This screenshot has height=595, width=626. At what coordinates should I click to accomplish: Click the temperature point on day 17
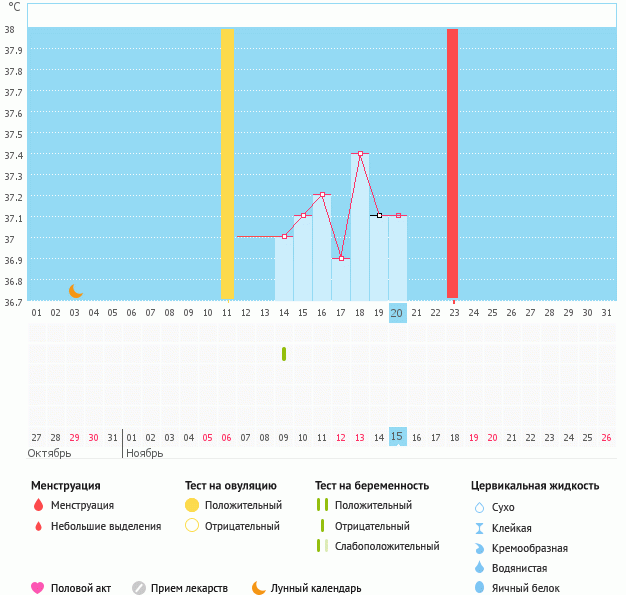pyautogui.click(x=341, y=258)
